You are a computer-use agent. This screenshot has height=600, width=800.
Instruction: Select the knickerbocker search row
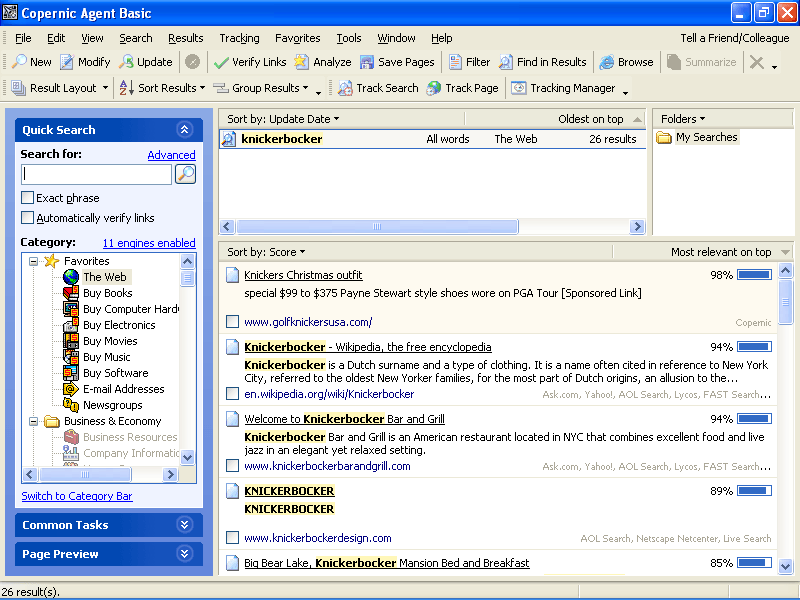tap(433, 139)
